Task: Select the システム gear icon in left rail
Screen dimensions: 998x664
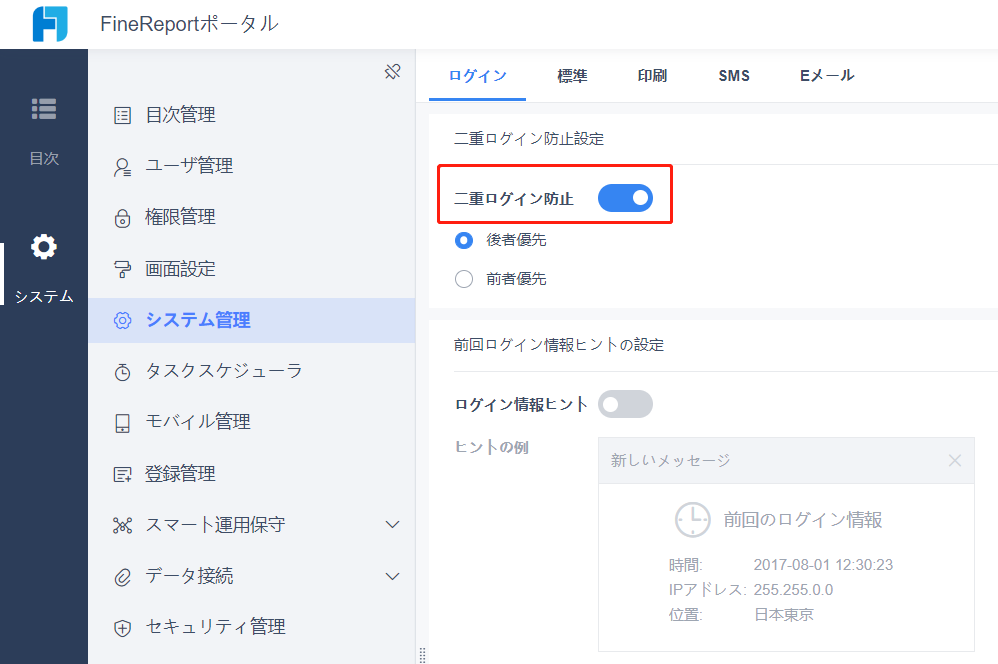Action: pos(44,246)
